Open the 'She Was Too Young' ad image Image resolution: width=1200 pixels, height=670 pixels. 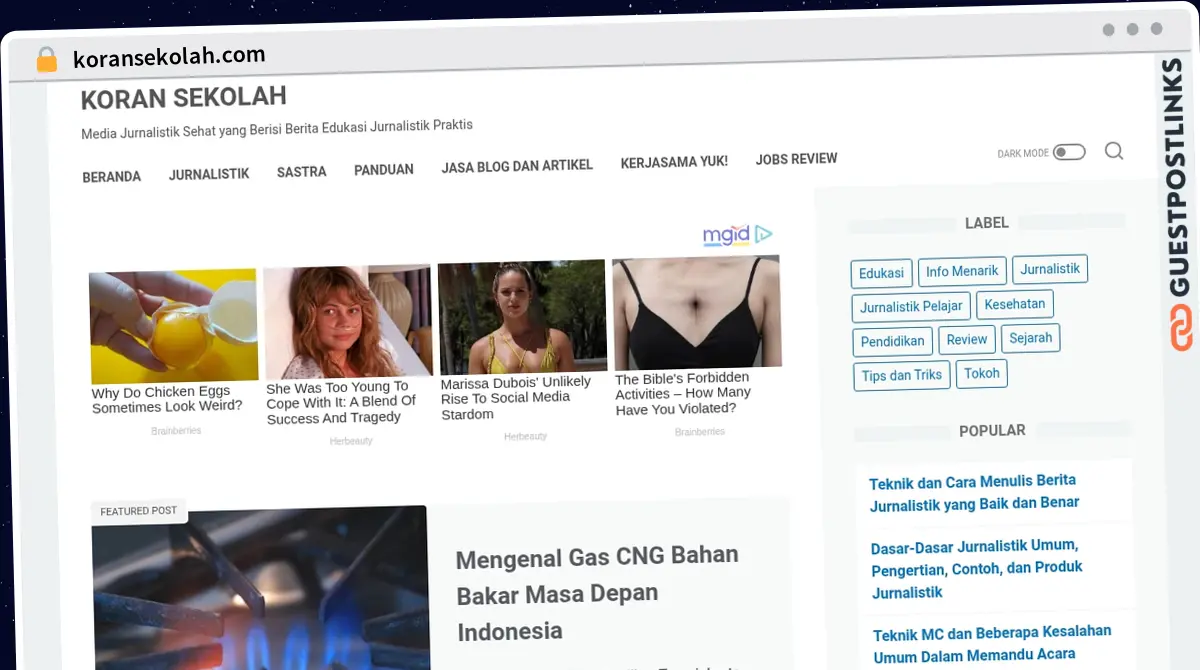(348, 322)
